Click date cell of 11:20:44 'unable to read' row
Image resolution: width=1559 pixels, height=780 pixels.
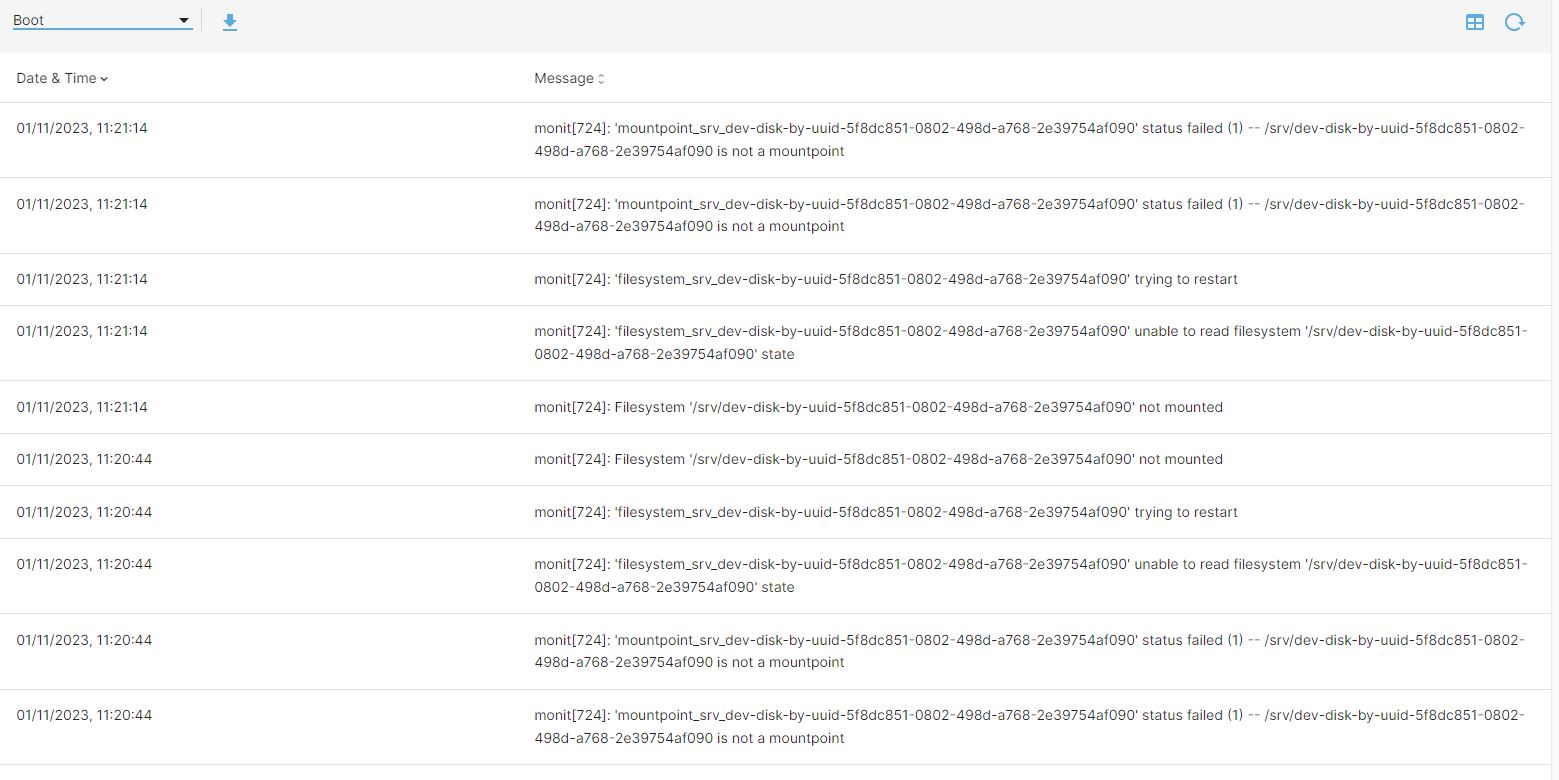[84, 564]
